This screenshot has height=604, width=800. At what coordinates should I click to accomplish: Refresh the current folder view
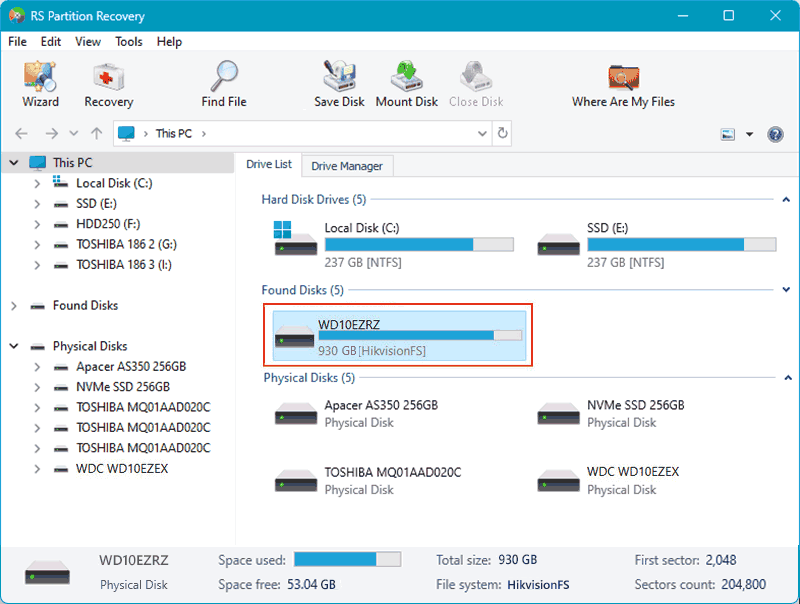502,132
